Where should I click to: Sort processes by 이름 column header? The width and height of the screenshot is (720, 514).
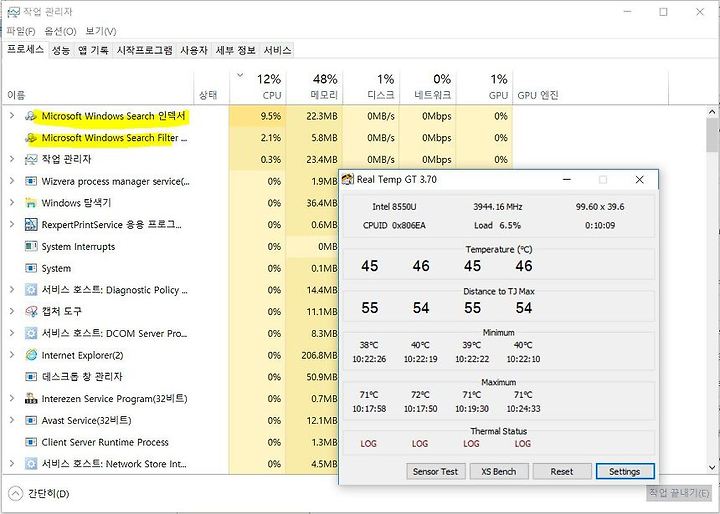coord(97,87)
